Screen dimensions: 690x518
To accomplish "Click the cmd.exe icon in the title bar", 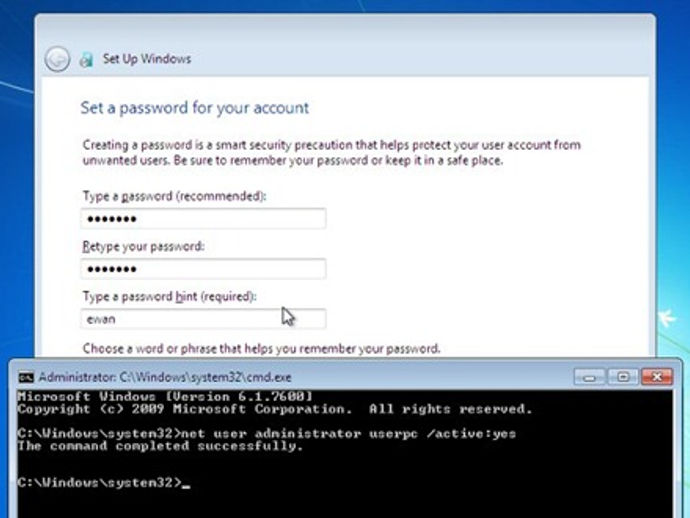I will (26, 377).
